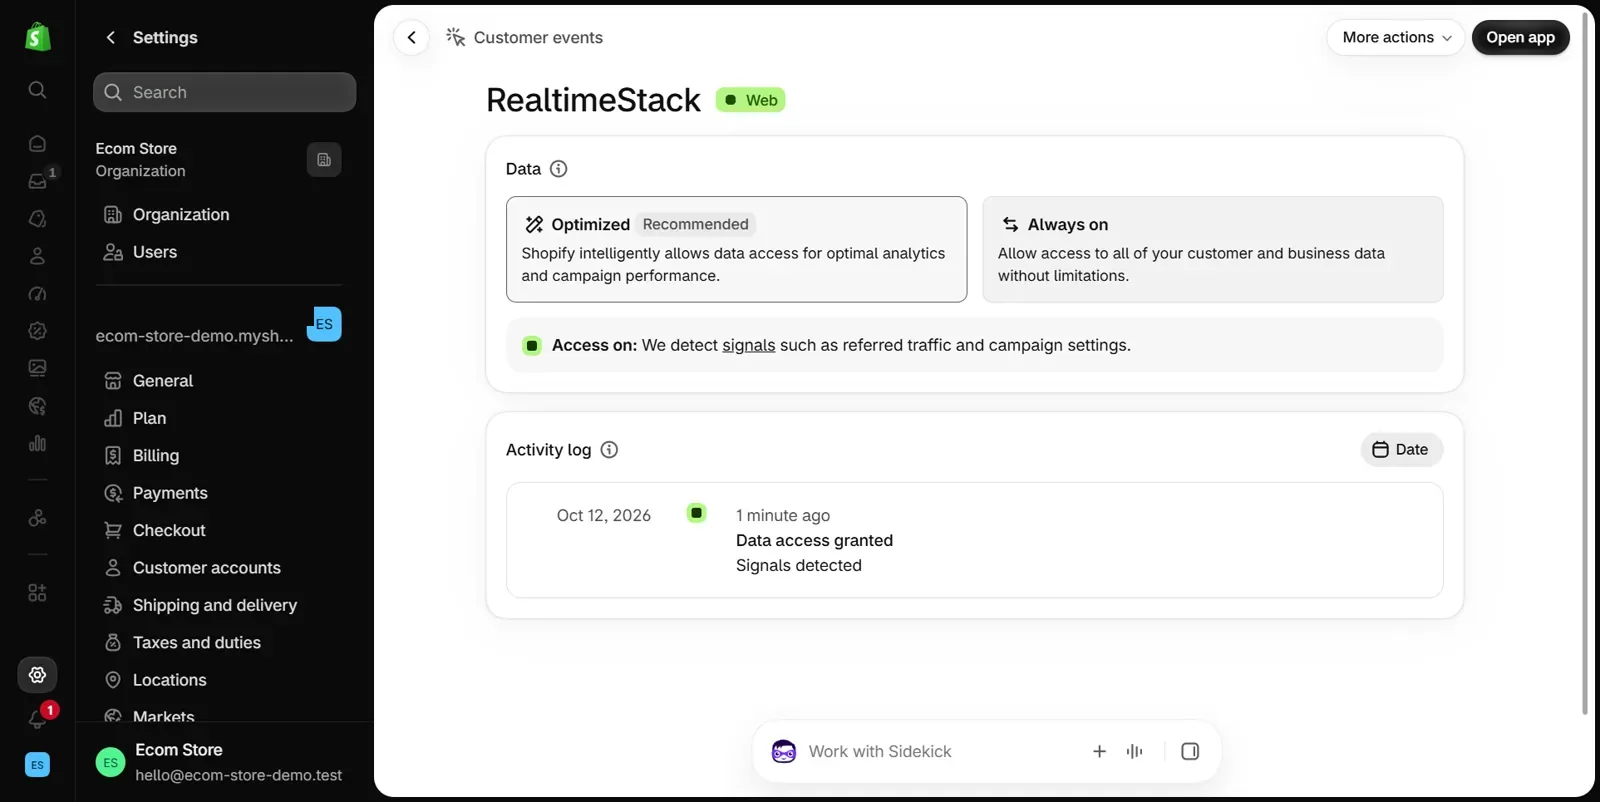Go back using the arrow beside Customer events
1600x802 pixels.
[412, 38]
